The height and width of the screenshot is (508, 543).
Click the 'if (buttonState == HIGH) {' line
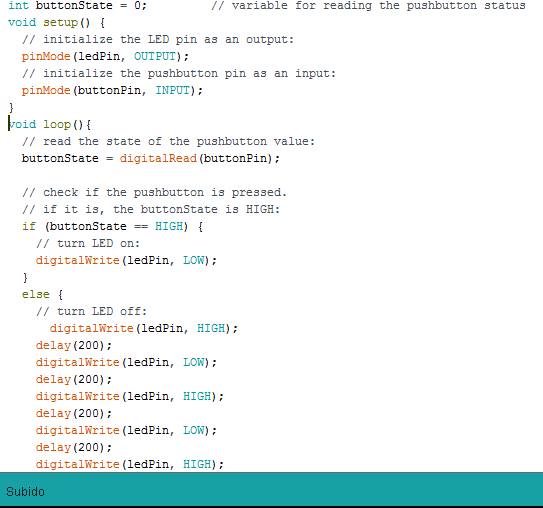[112, 226]
